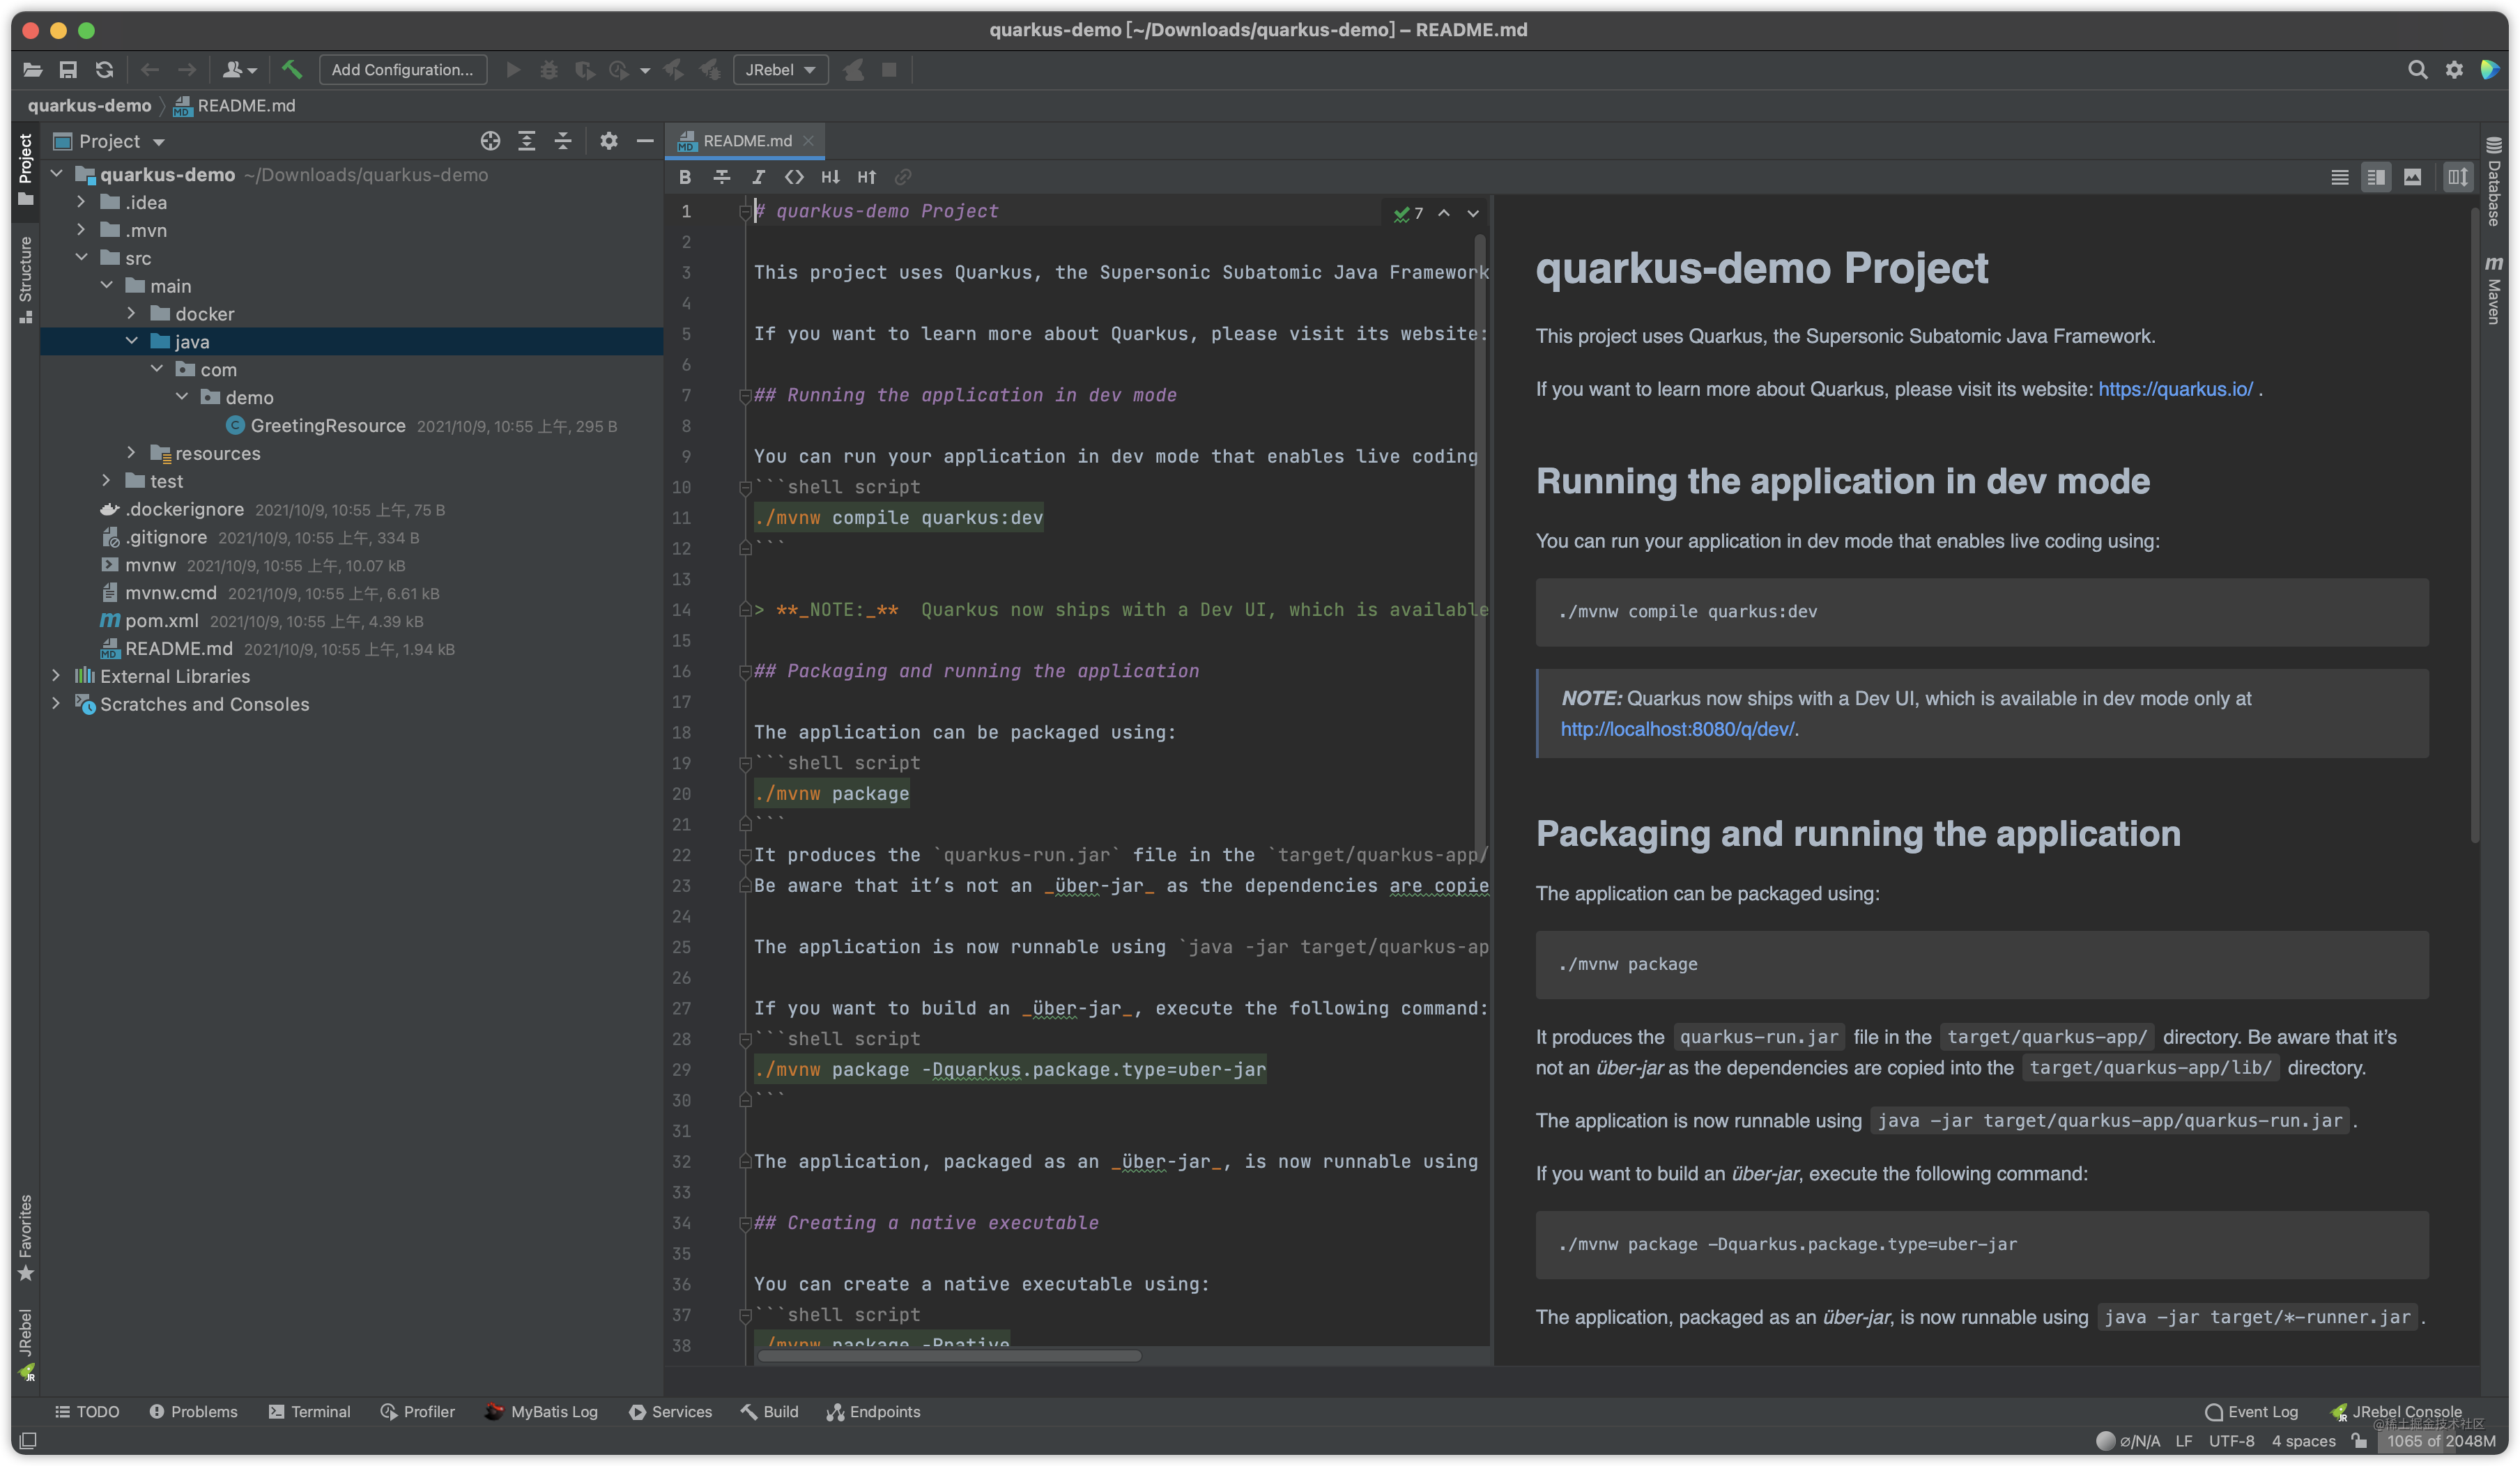Switch to editor-only view mode
Image resolution: width=2520 pixels, height=1466 pixels.
(x=2340, y=177)
